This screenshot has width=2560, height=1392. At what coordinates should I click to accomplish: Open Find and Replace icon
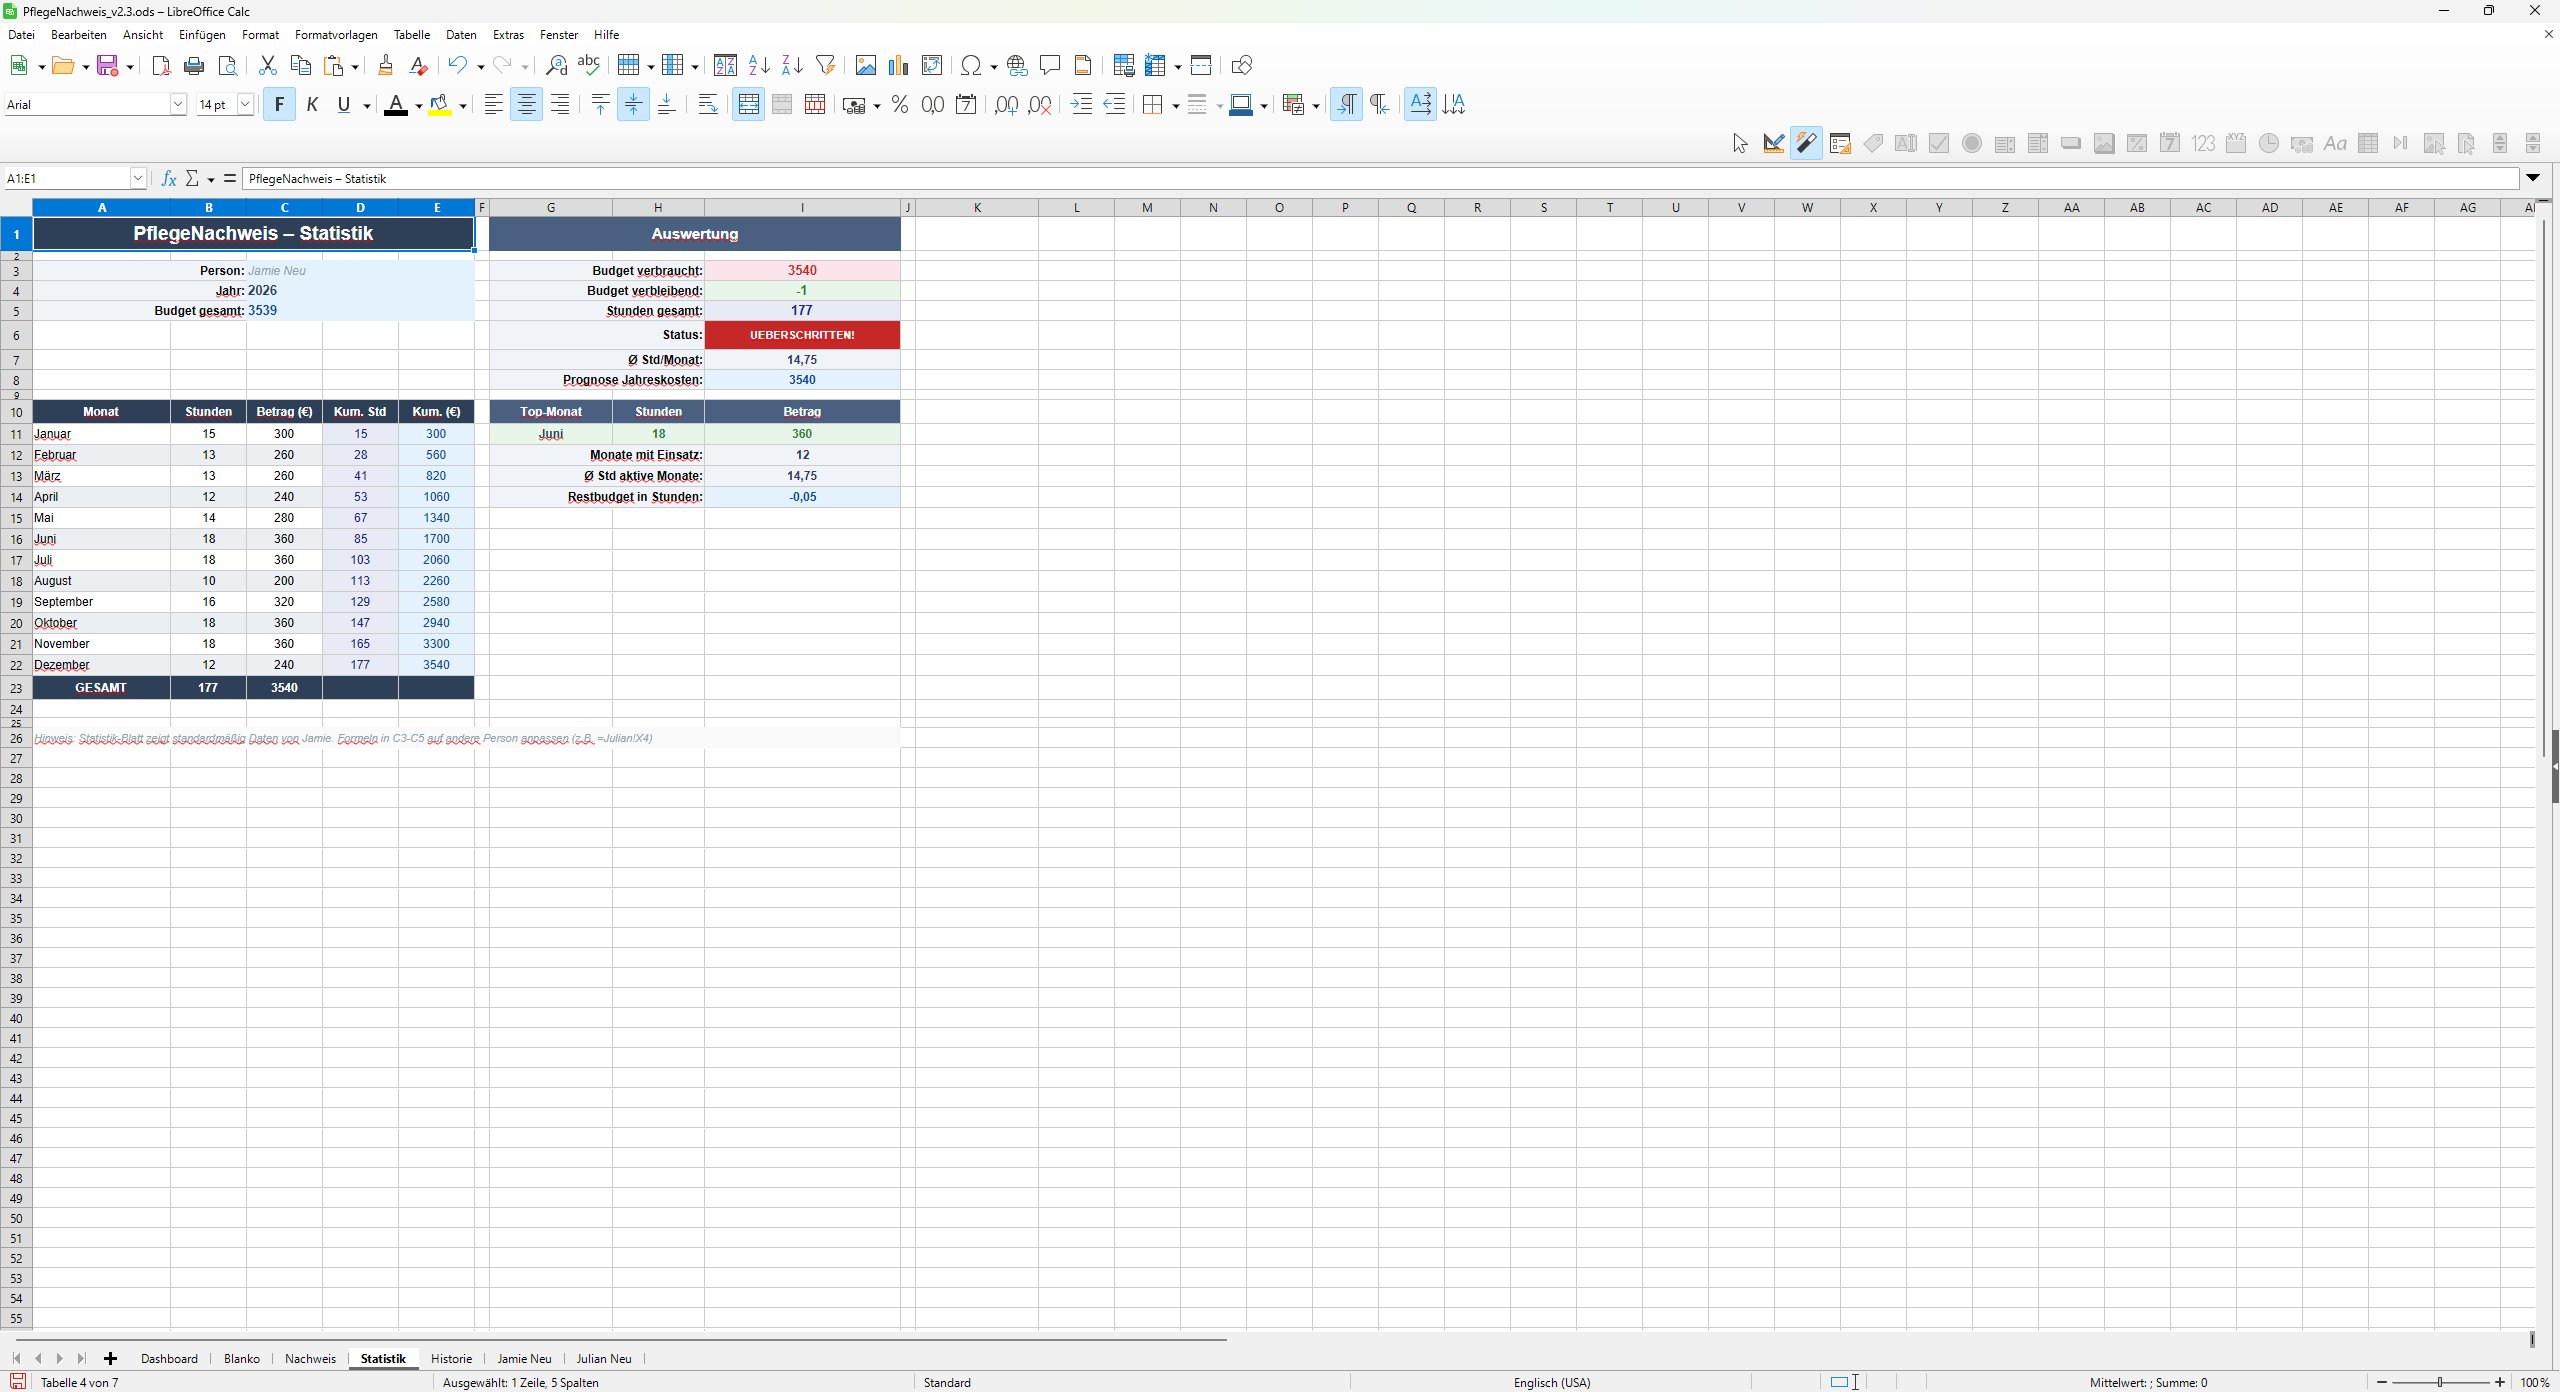click(x=556, y=66)
